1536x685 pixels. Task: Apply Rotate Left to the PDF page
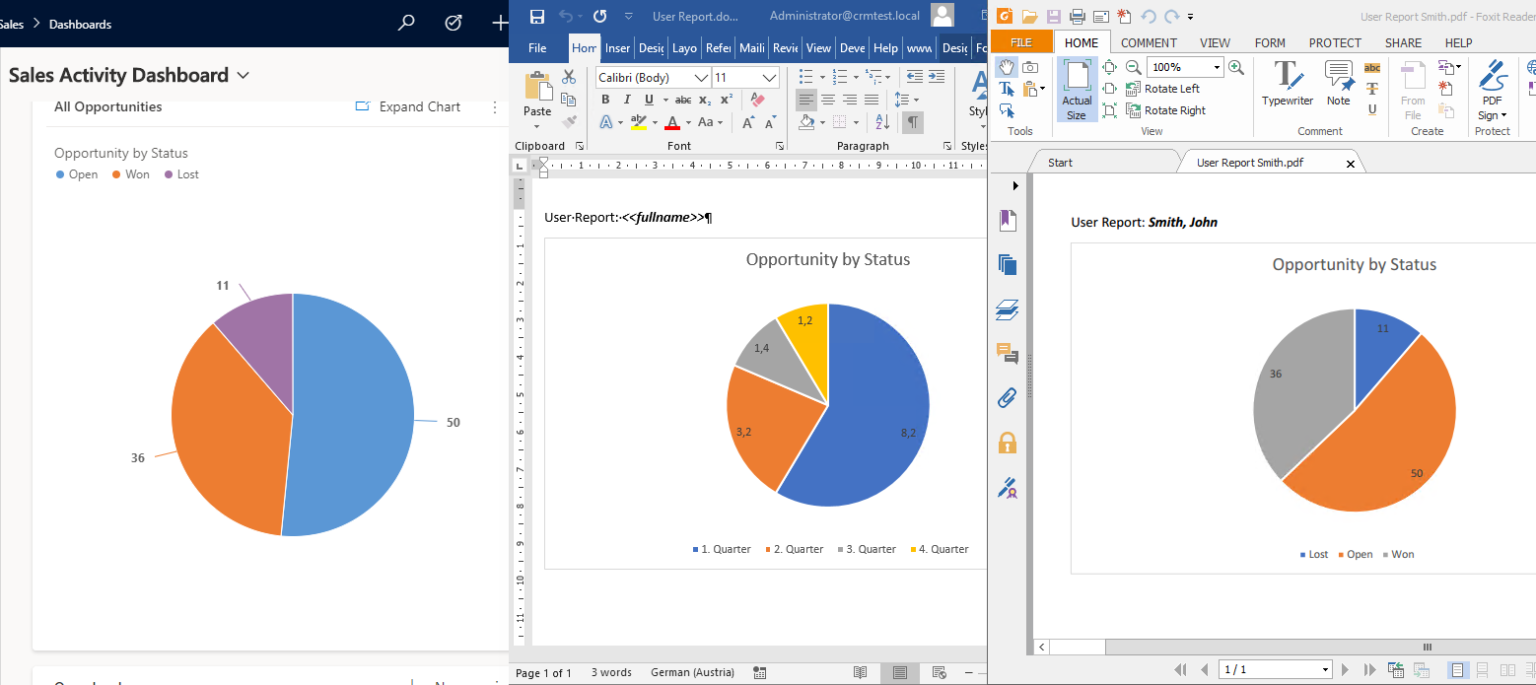(x=1172, y=88)
